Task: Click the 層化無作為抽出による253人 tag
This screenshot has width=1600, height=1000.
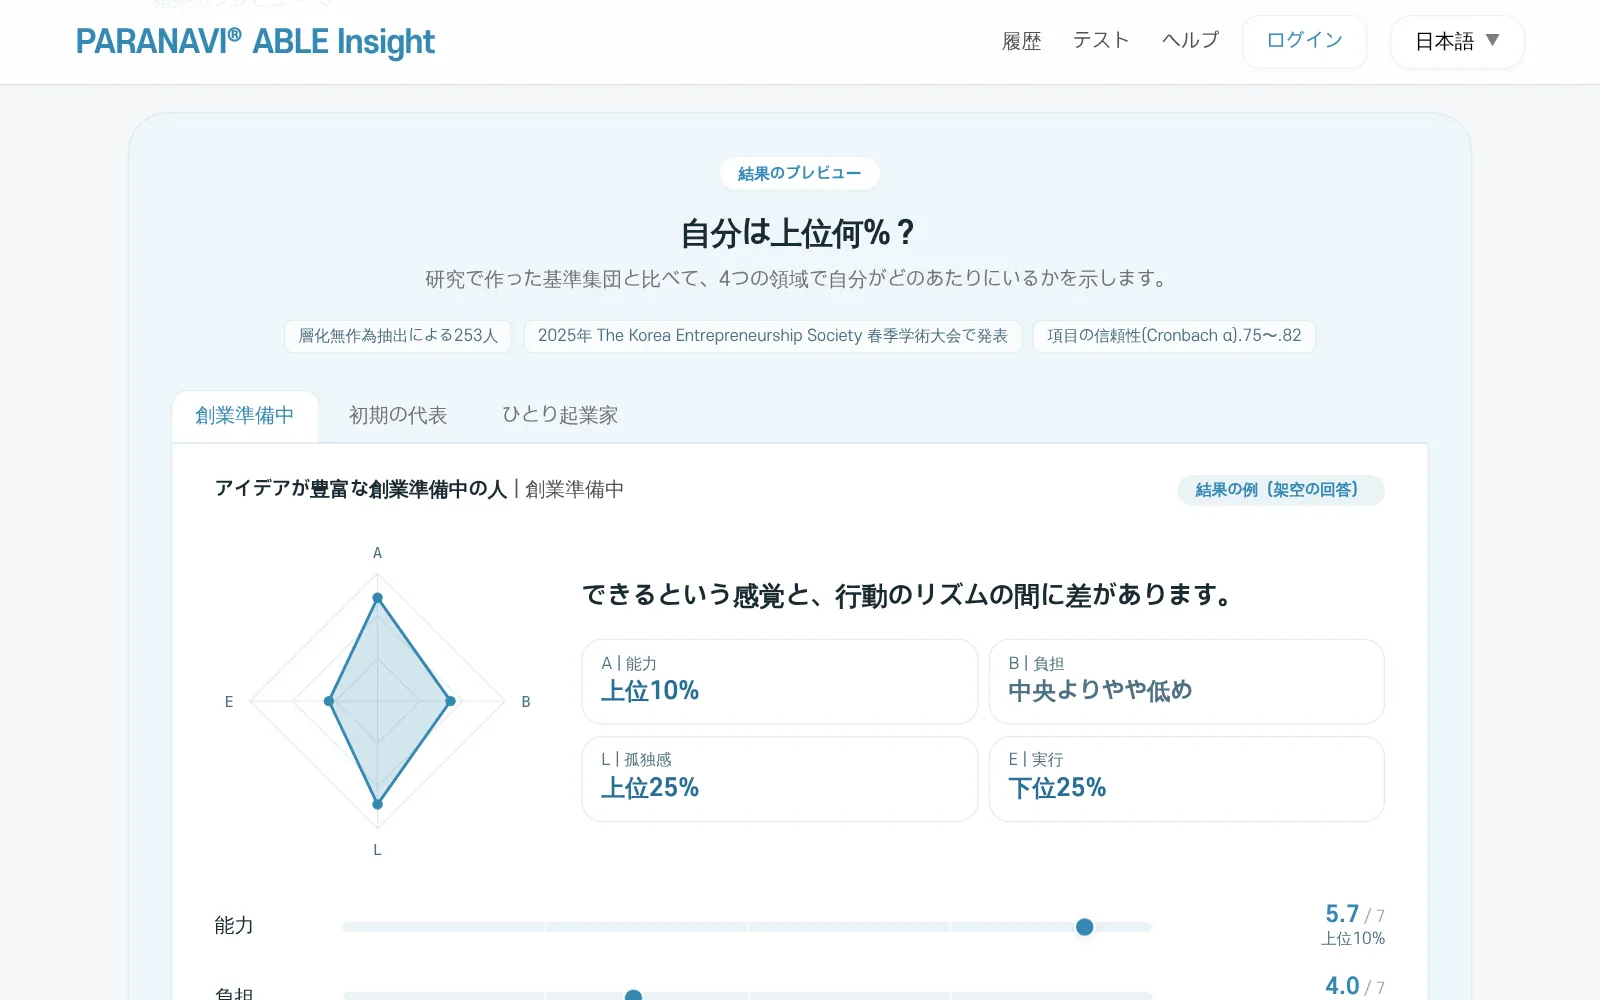Action: (x=398, y=336)
